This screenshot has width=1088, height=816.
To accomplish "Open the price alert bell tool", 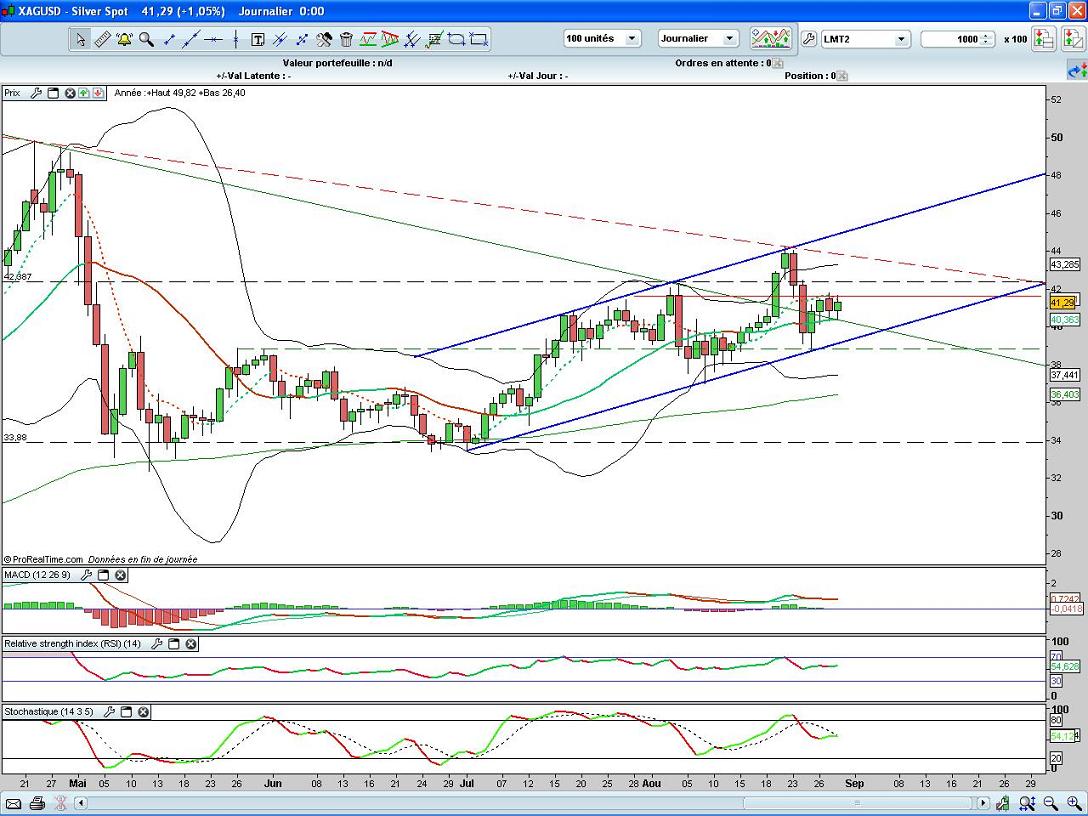I will [124, 39].
